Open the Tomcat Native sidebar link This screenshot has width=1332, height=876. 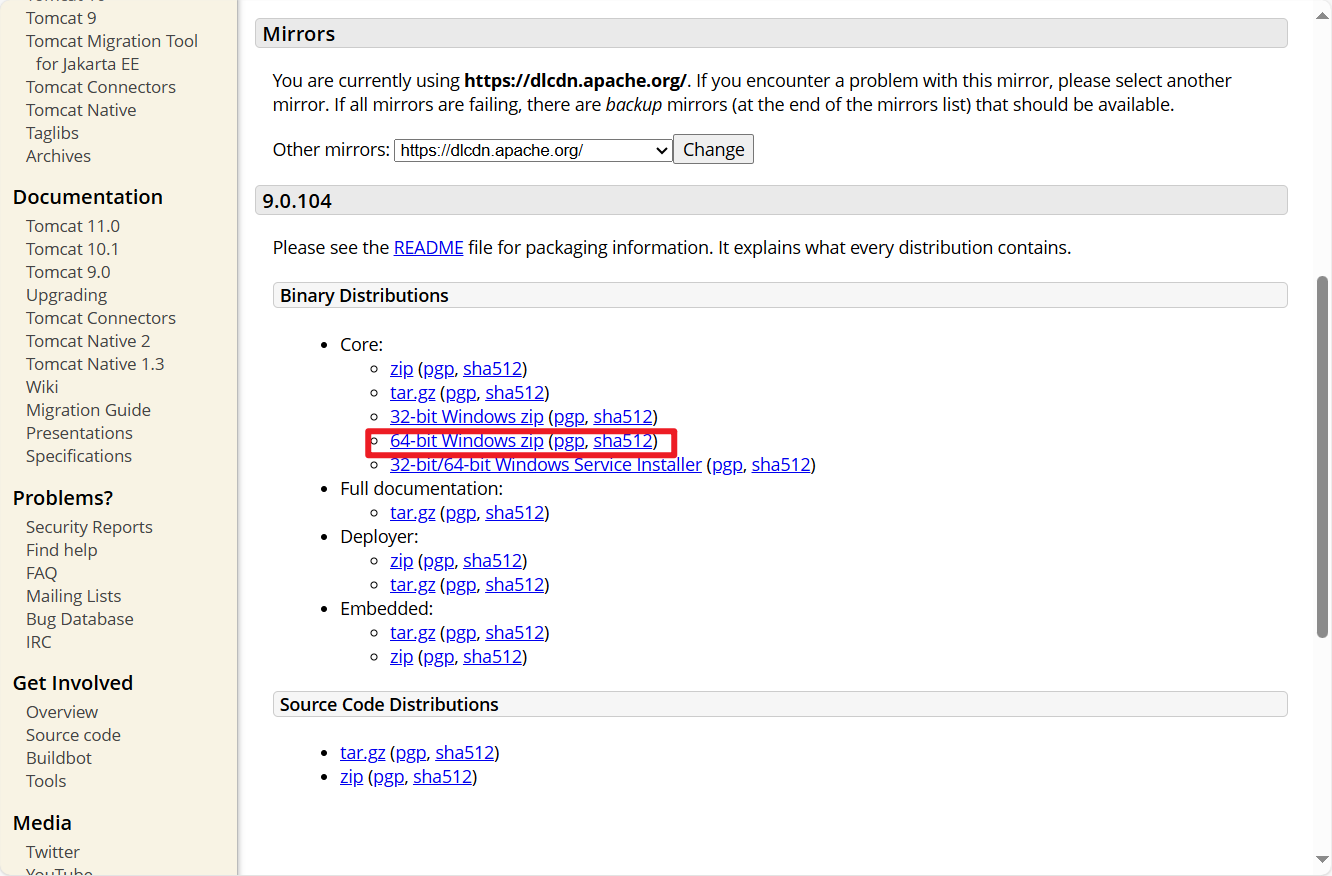[81, 110]
